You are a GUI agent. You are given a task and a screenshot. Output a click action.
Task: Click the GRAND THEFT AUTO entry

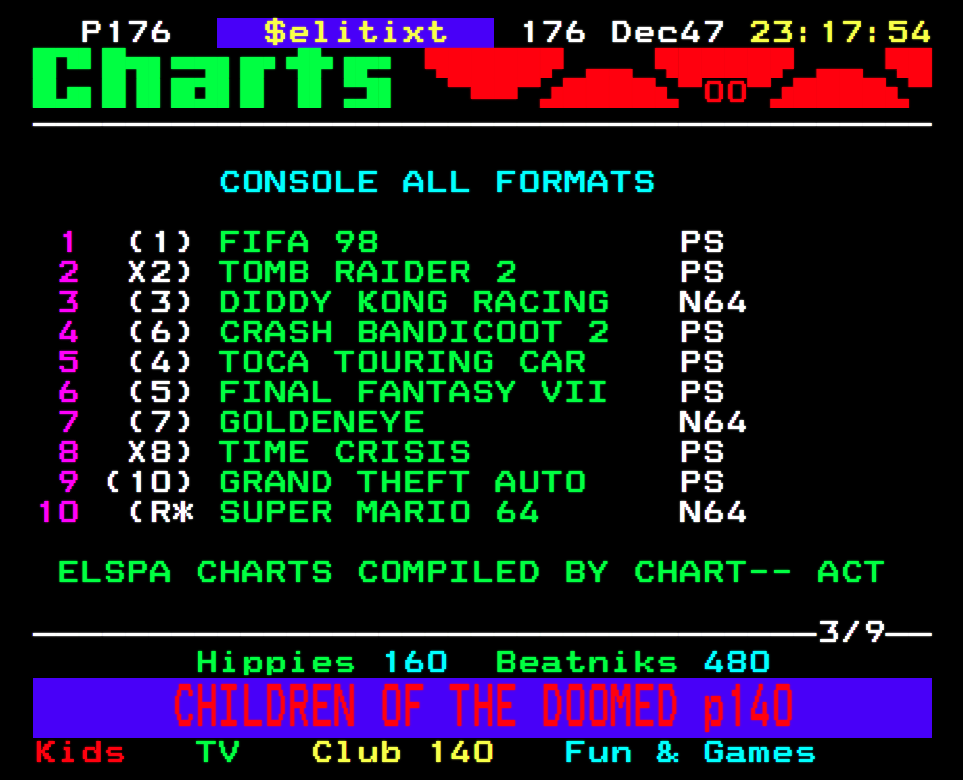click(x=403, y=482)
